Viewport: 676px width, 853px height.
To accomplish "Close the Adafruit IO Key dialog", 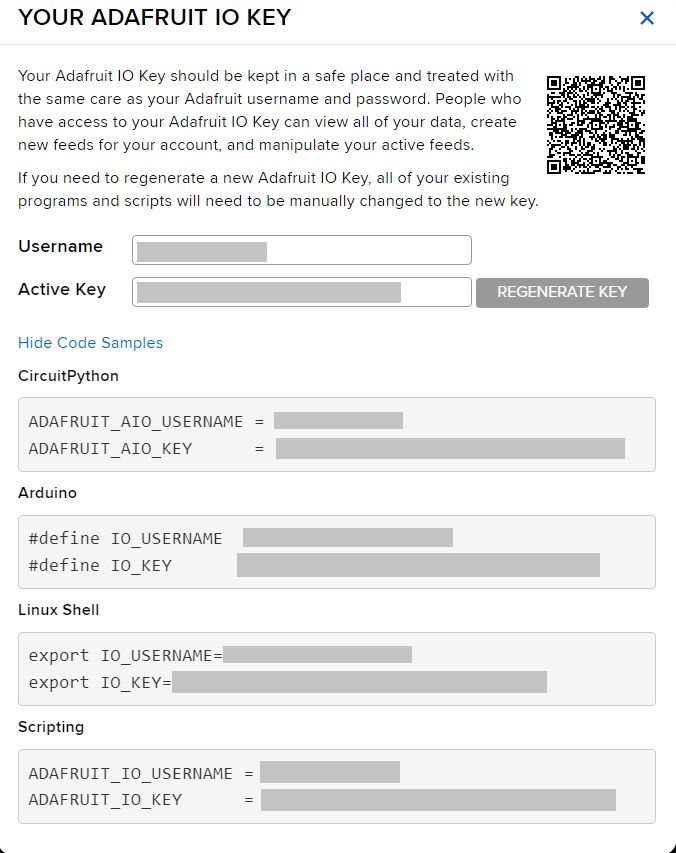I will click(x=647, y=18).
